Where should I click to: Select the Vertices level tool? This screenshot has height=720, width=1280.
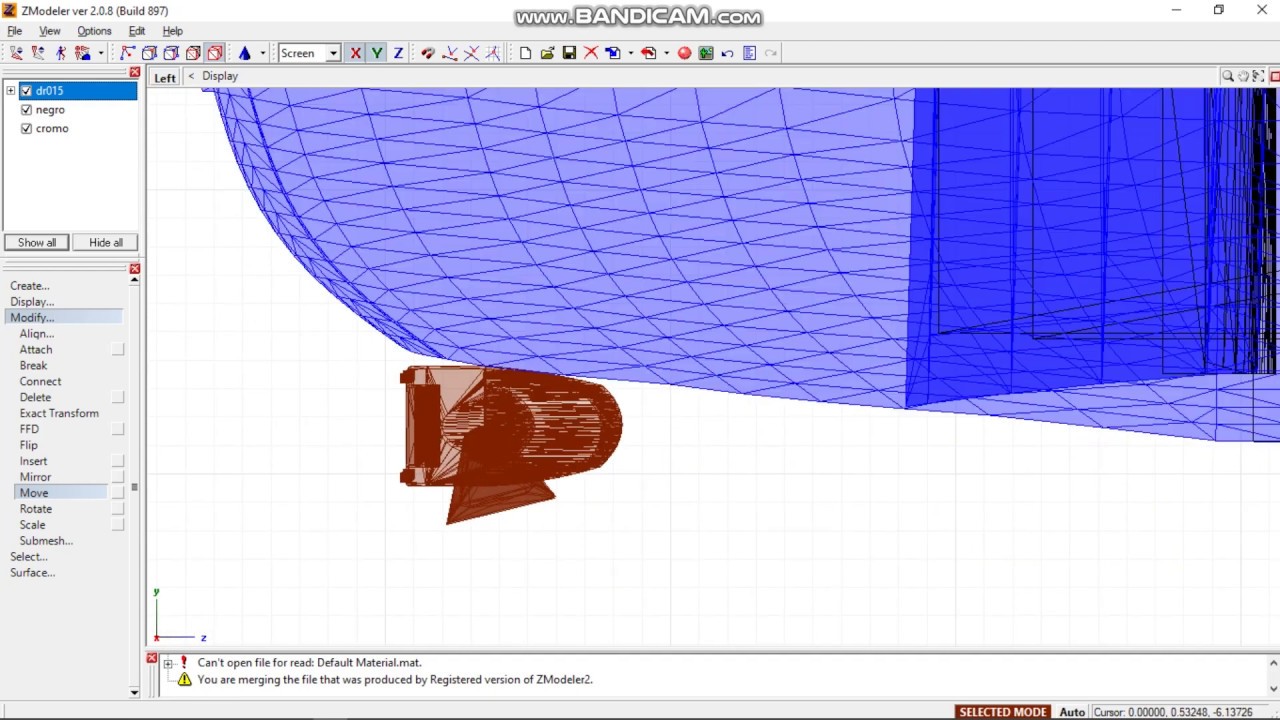tap(128, 53)
